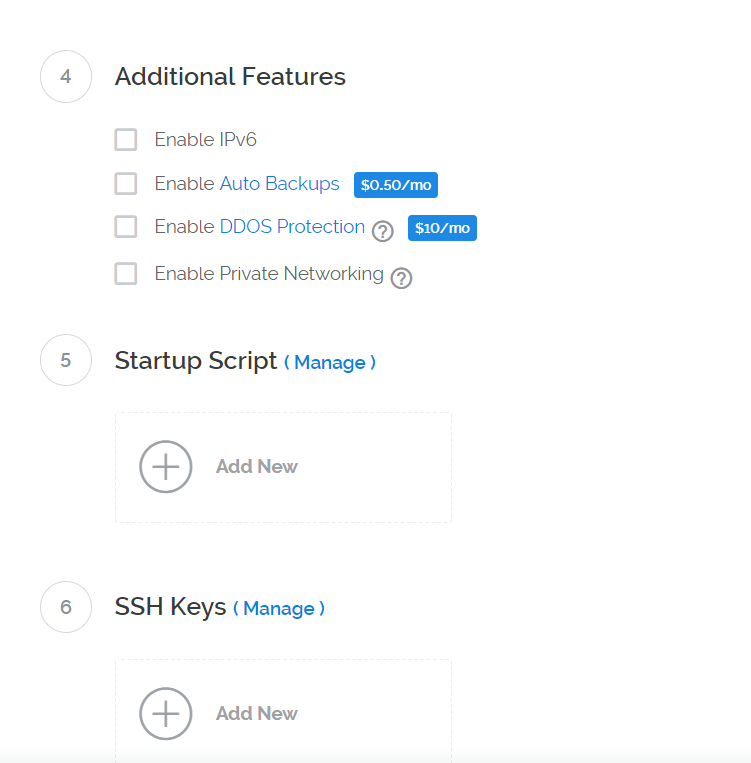Click Manage next to SSH Keys
The width and height of the screenshot is (751, 763).
(279, 608)
